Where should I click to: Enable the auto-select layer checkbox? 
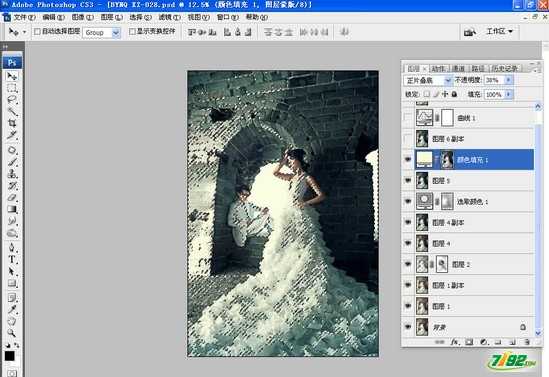(37, 32)
